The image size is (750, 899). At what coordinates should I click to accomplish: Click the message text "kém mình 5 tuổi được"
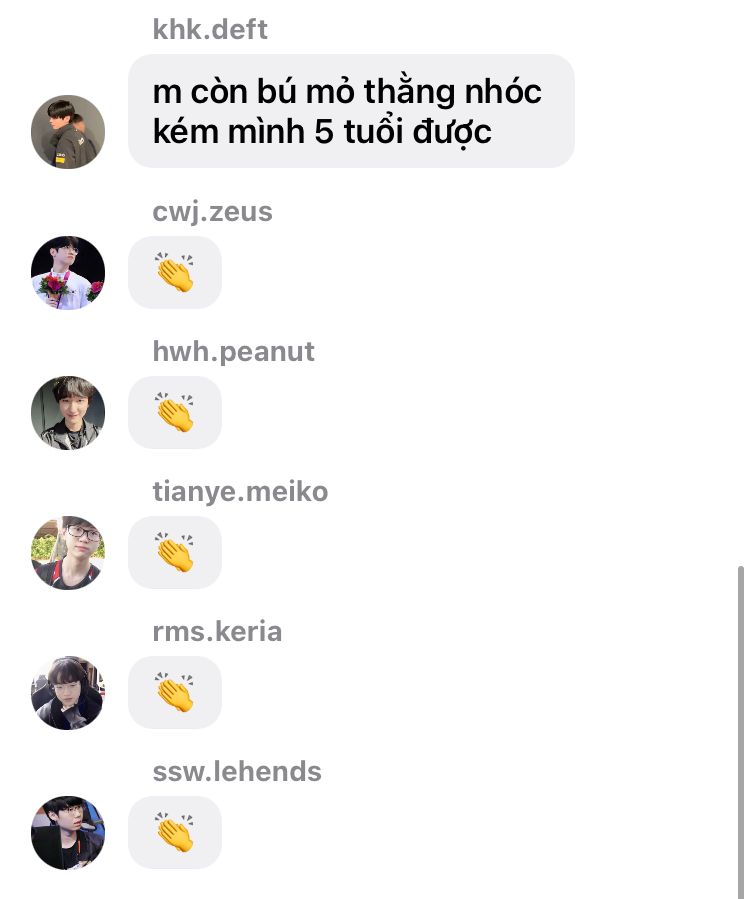tap(322, 132)
